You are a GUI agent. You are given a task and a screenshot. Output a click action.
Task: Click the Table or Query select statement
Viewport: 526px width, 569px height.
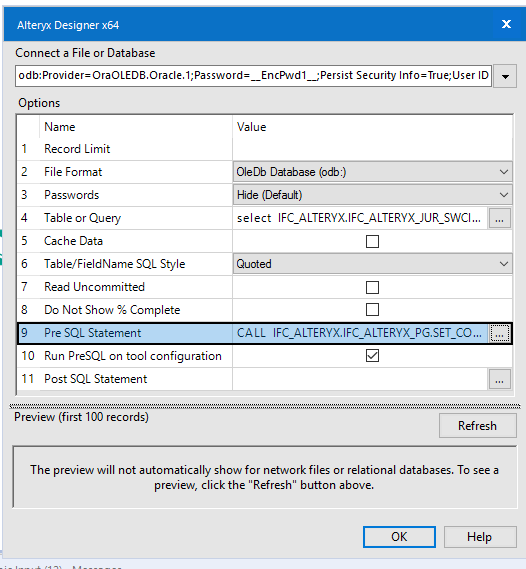click(359, 218)
